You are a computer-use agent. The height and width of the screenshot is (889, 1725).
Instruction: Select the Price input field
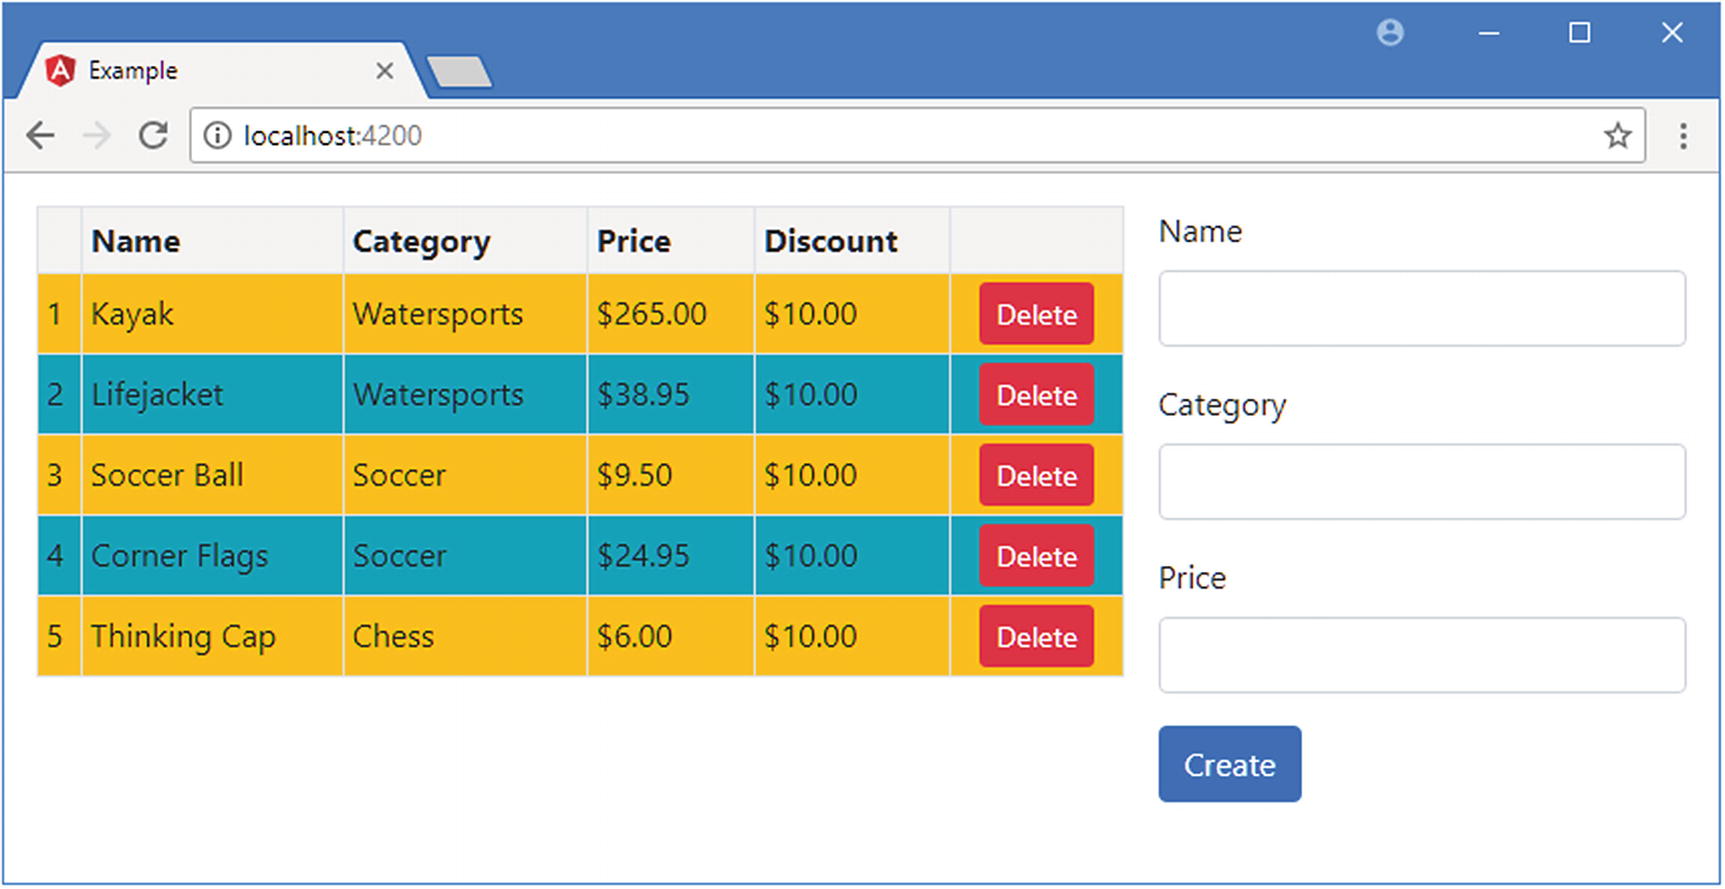1421,655
